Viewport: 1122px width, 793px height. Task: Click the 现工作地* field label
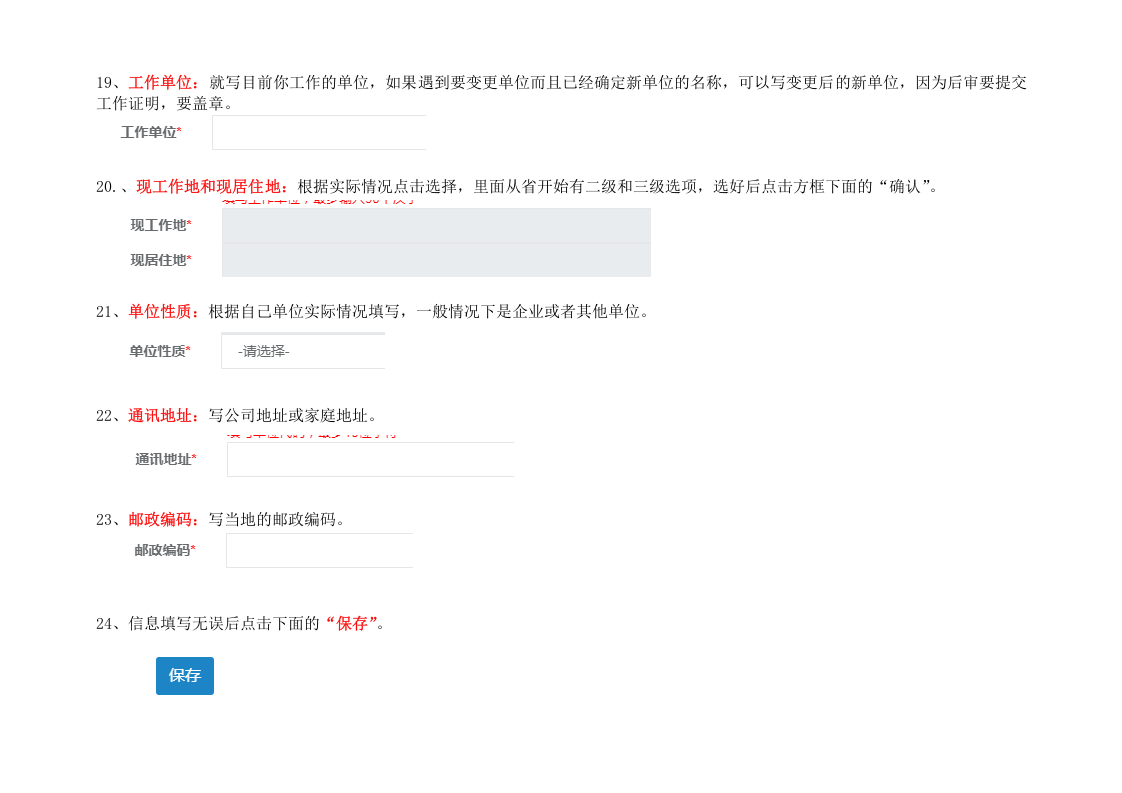click(161, 225)
